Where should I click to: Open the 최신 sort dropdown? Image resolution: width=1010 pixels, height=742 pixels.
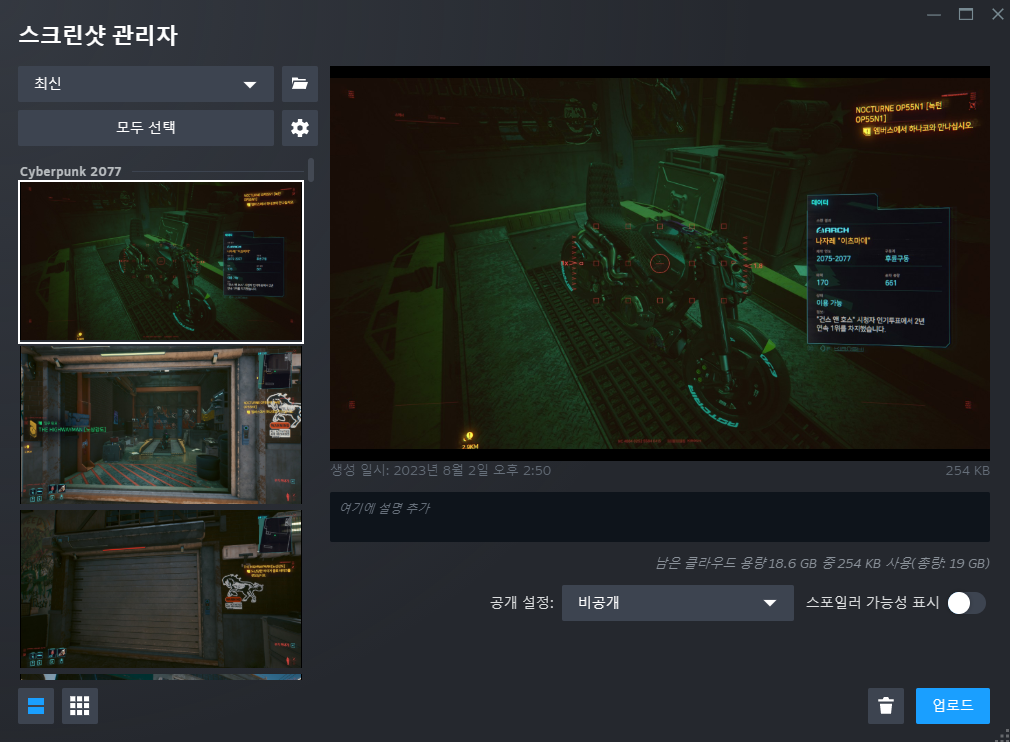(146, 84)
